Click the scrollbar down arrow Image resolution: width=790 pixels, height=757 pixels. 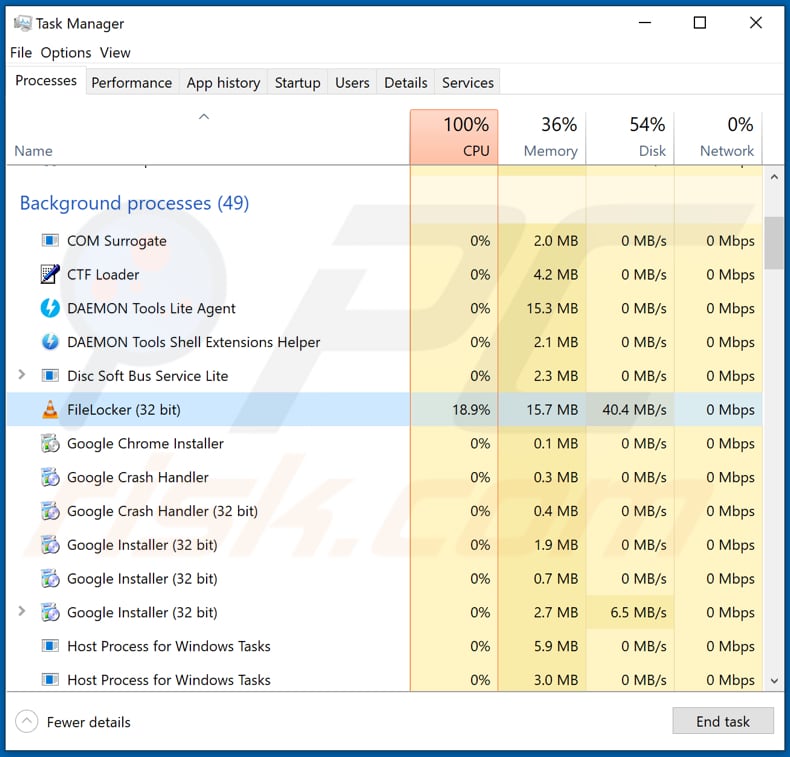pos(774,681)
